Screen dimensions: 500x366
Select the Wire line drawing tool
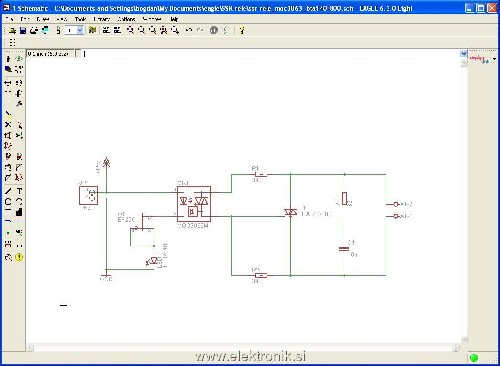click(x=8, y=191)
